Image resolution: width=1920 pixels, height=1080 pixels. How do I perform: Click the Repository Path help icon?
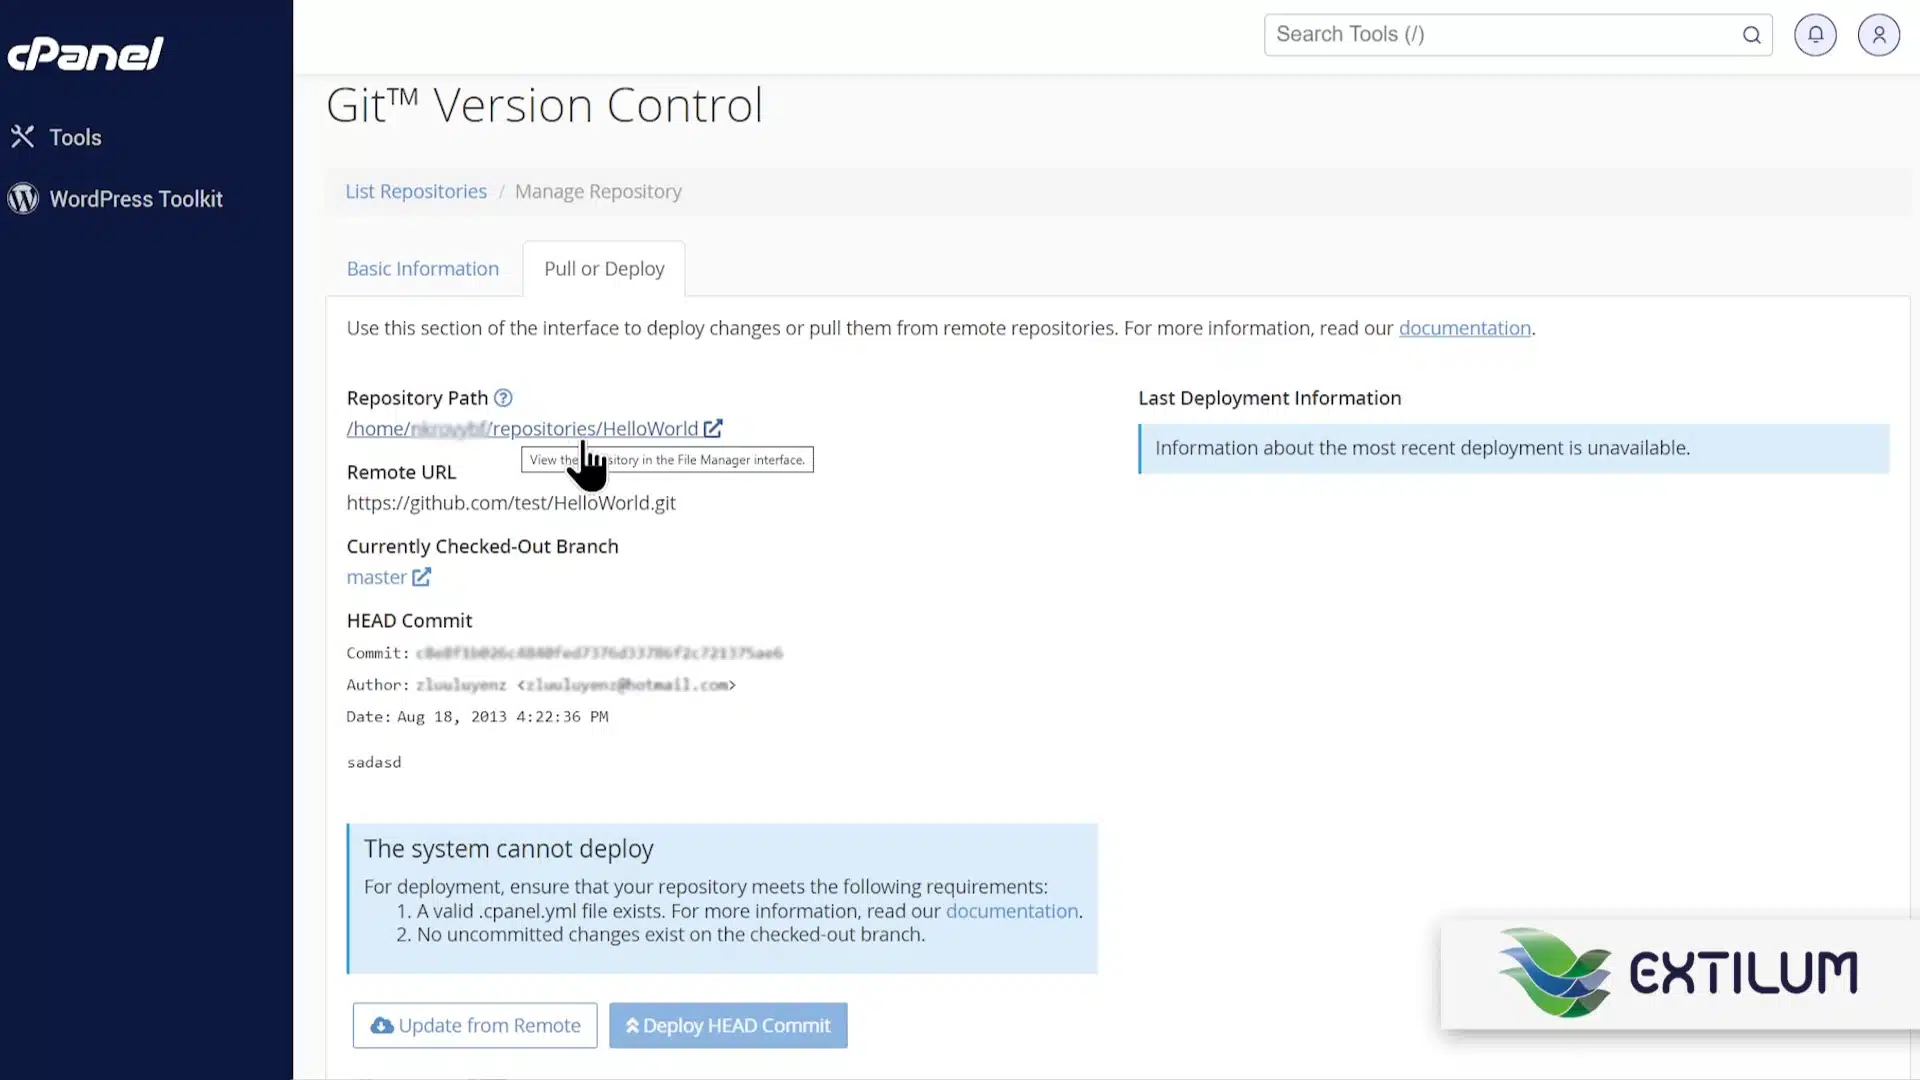(503, 398)
